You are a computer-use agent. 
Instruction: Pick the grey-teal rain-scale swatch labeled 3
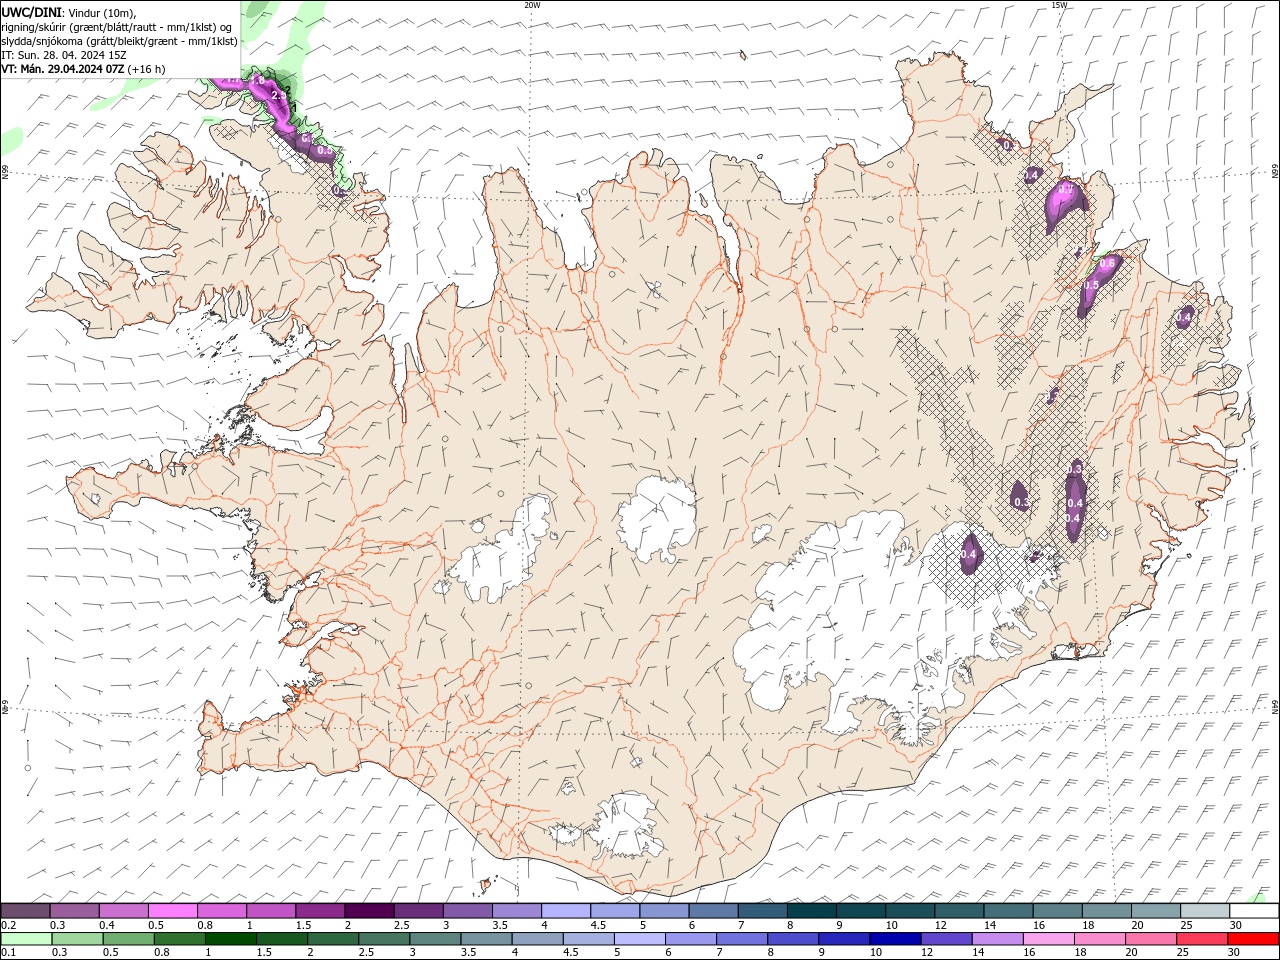coord(435,939)
